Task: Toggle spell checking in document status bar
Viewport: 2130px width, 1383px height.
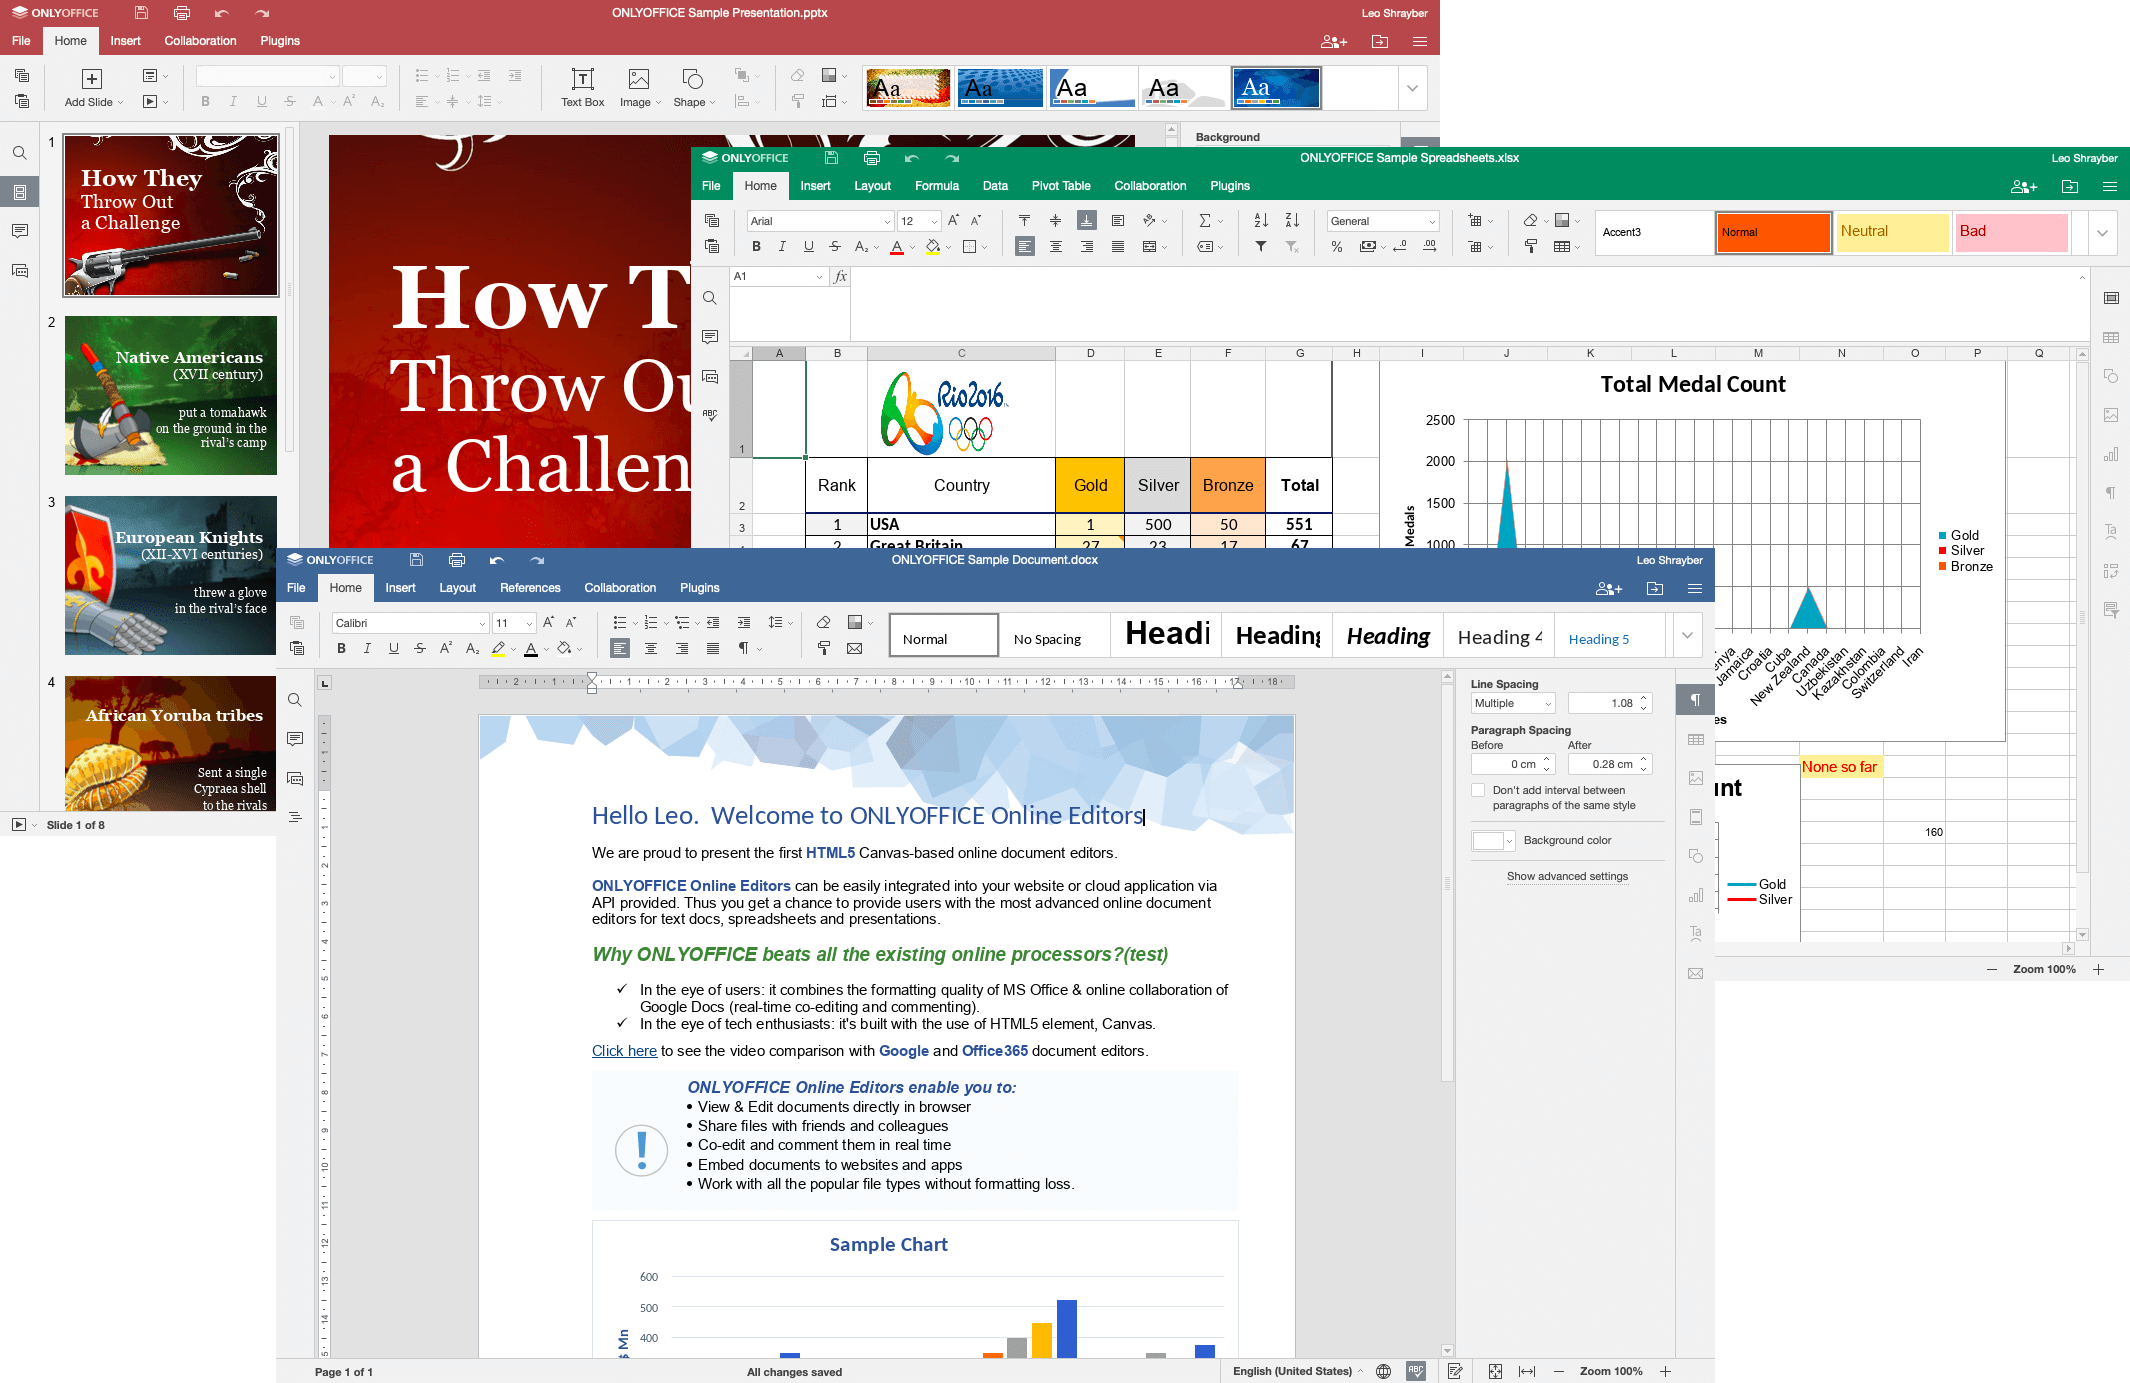Action: point(1416,1372)
